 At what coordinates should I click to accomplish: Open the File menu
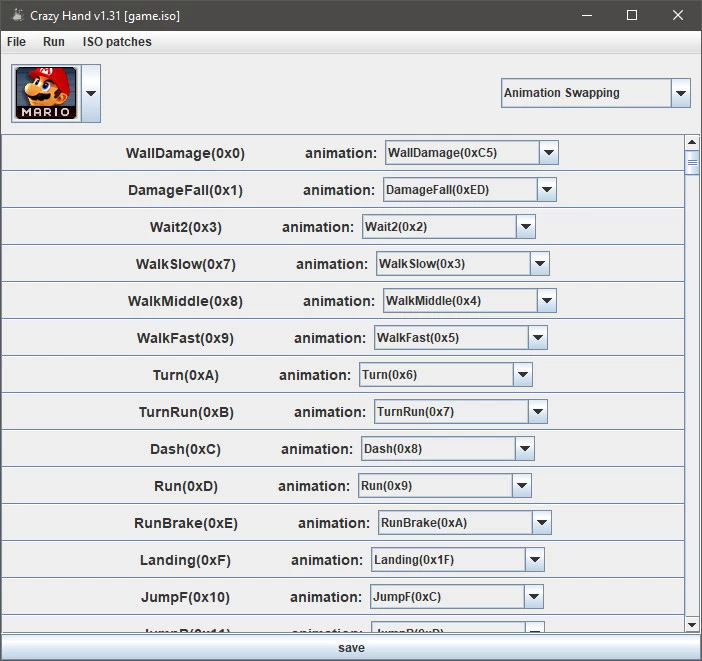(x=16, y=42)
